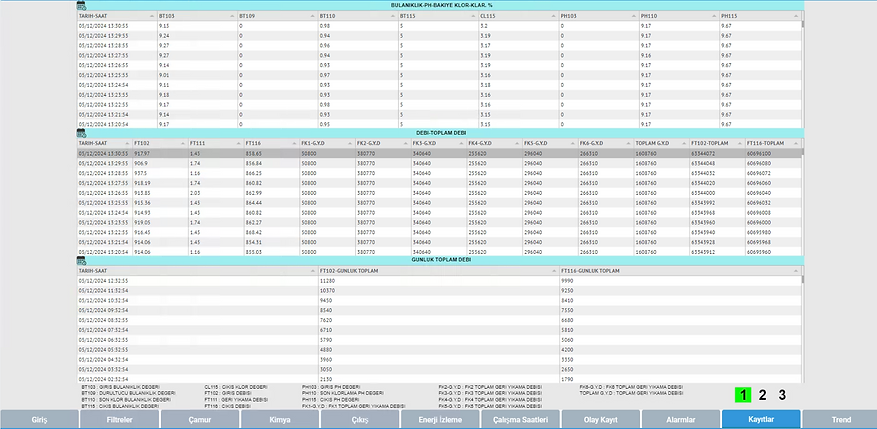Image resolution: width=877 pixels, height=429 pixels.
Task: Click calendar icon above the turbidity-pH table
Action: click(x=81, y=6)
